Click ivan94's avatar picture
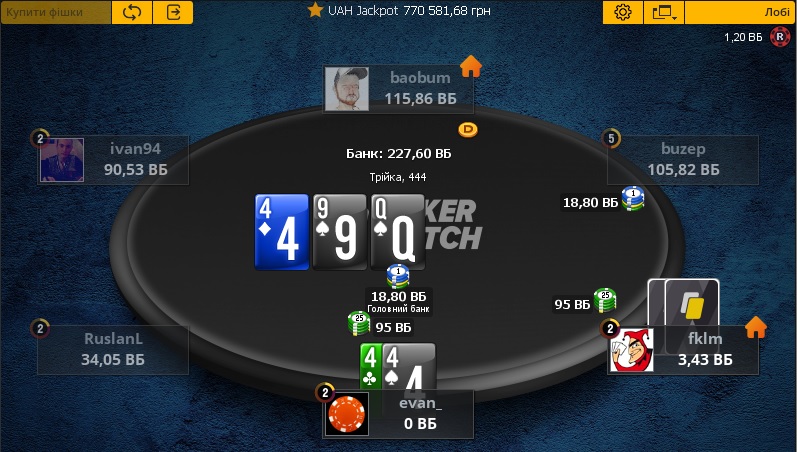 [x=62, y=160]
